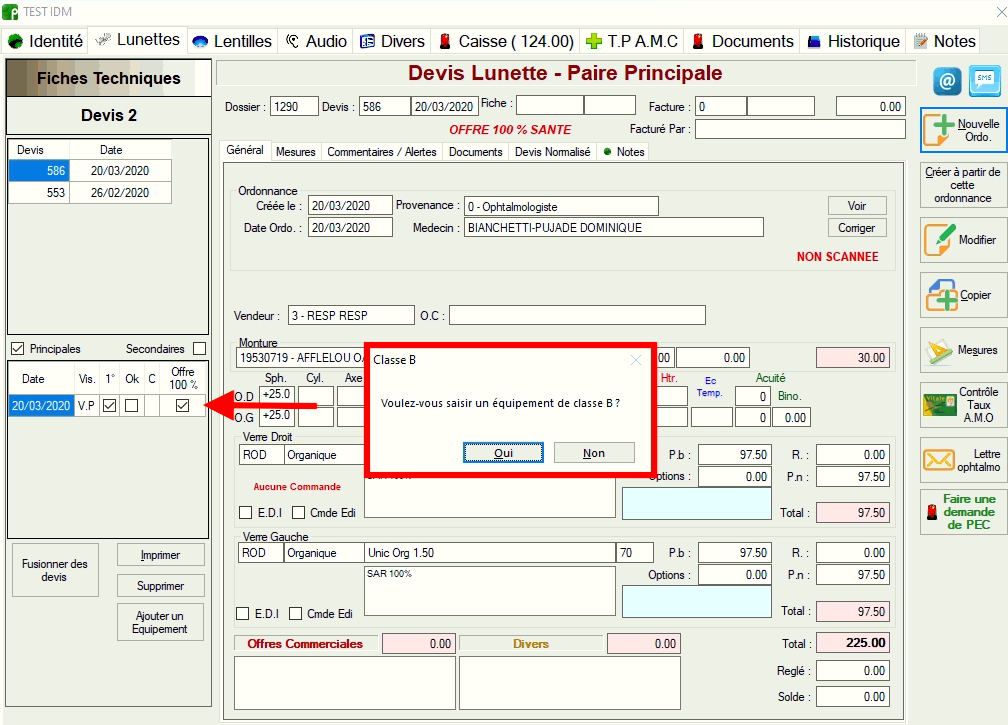Select the 20/03/2020 V.P equipment row
This screenshot has width=1008, height=725.
(107, 406)
